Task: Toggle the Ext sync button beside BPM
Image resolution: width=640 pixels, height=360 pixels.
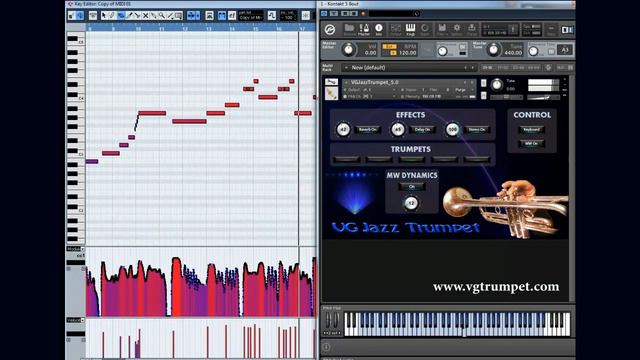Action: click(390, 47)
